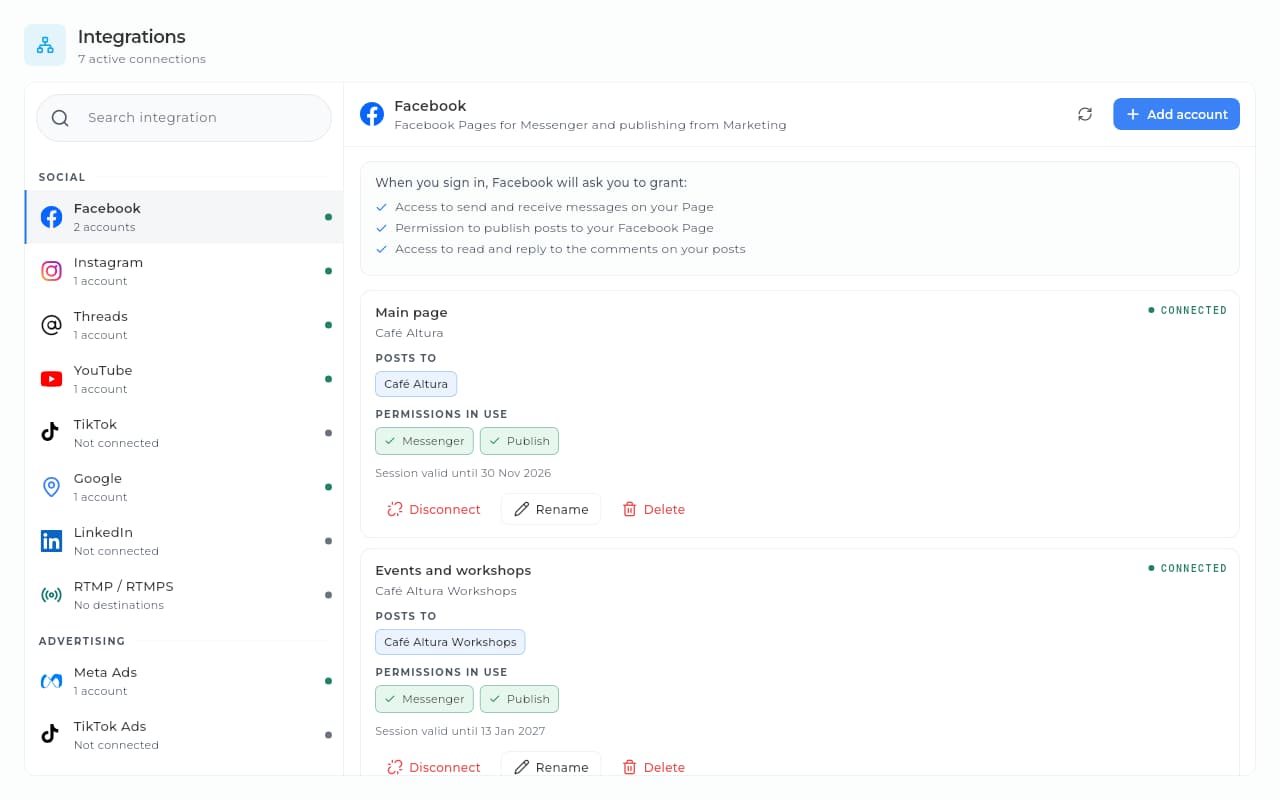Open the Google integration
The image size is (1280, 800).
184,487
